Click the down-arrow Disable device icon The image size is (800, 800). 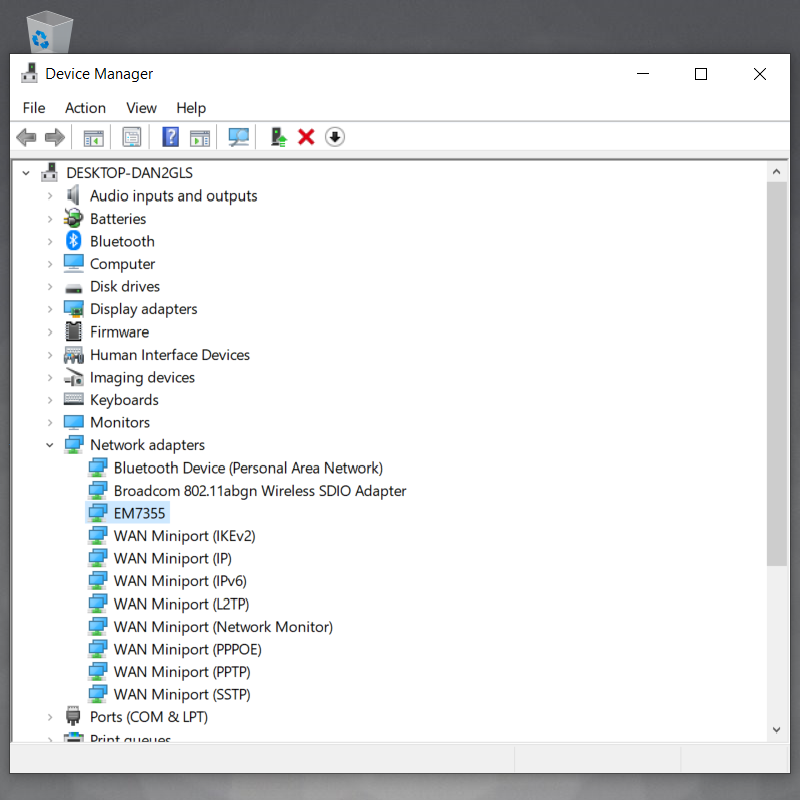click(x=335, y=137)
